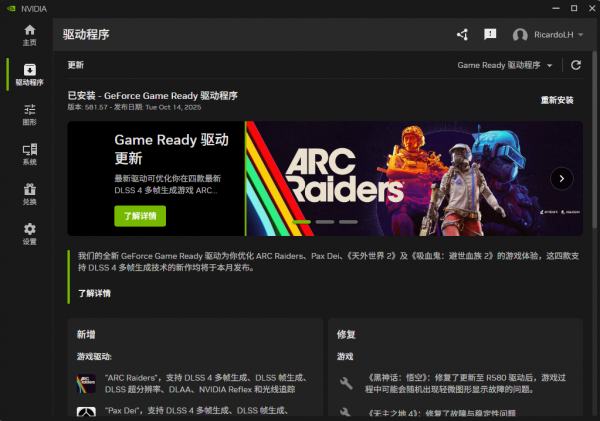Go to the 主页 home page in sidebar
600x421 pixels.
29,35
